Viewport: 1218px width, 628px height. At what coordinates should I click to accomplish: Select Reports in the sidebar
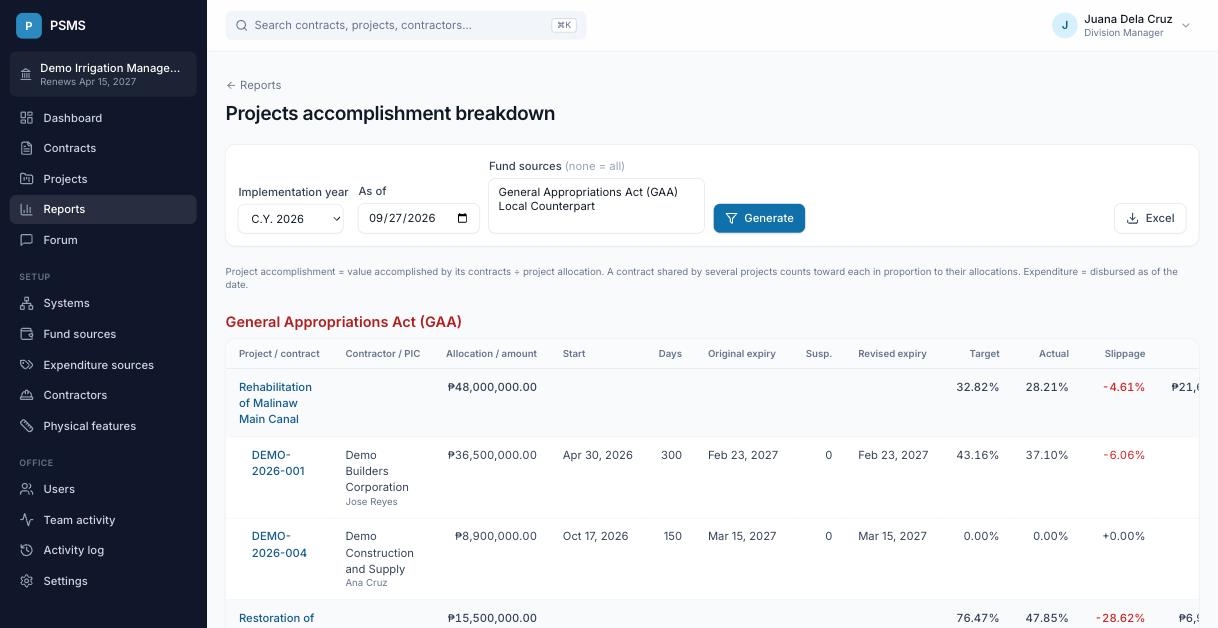point(103,209)
